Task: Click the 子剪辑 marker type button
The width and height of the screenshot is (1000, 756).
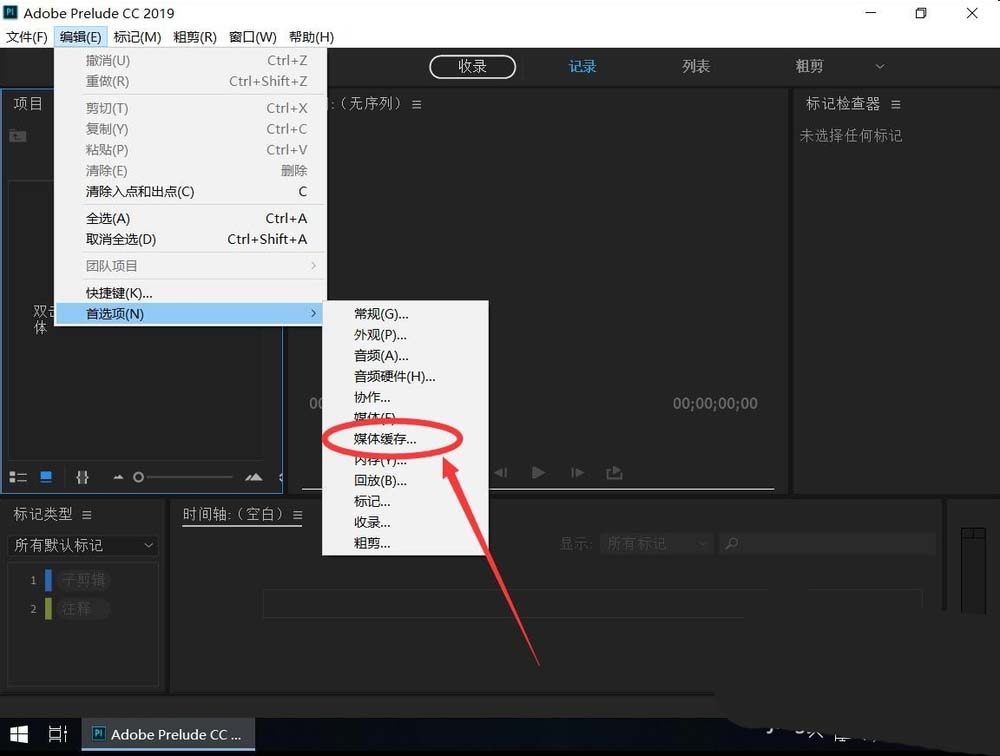Action: click(x=83, y=580)
